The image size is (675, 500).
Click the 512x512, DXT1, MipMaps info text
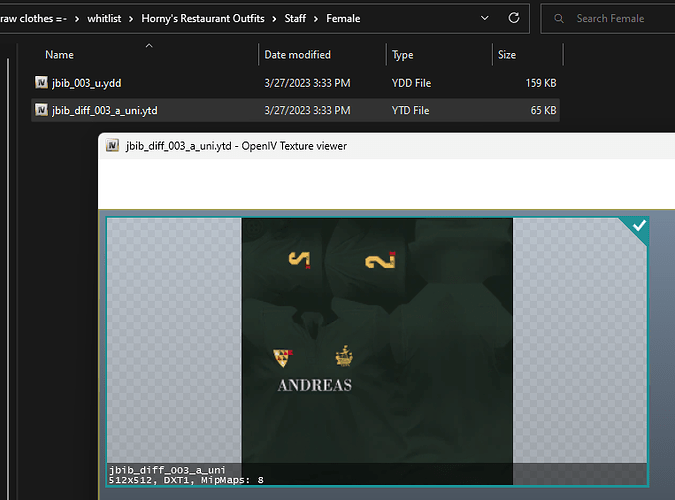186,480
